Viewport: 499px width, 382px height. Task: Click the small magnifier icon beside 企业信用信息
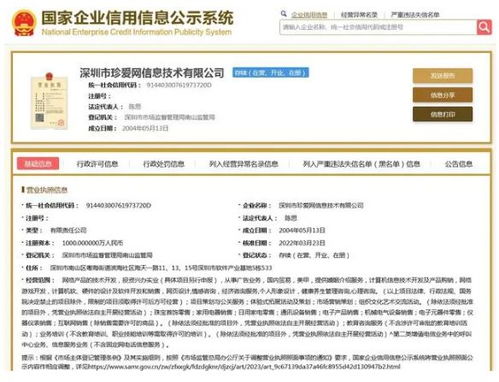[x=284, y=14]
